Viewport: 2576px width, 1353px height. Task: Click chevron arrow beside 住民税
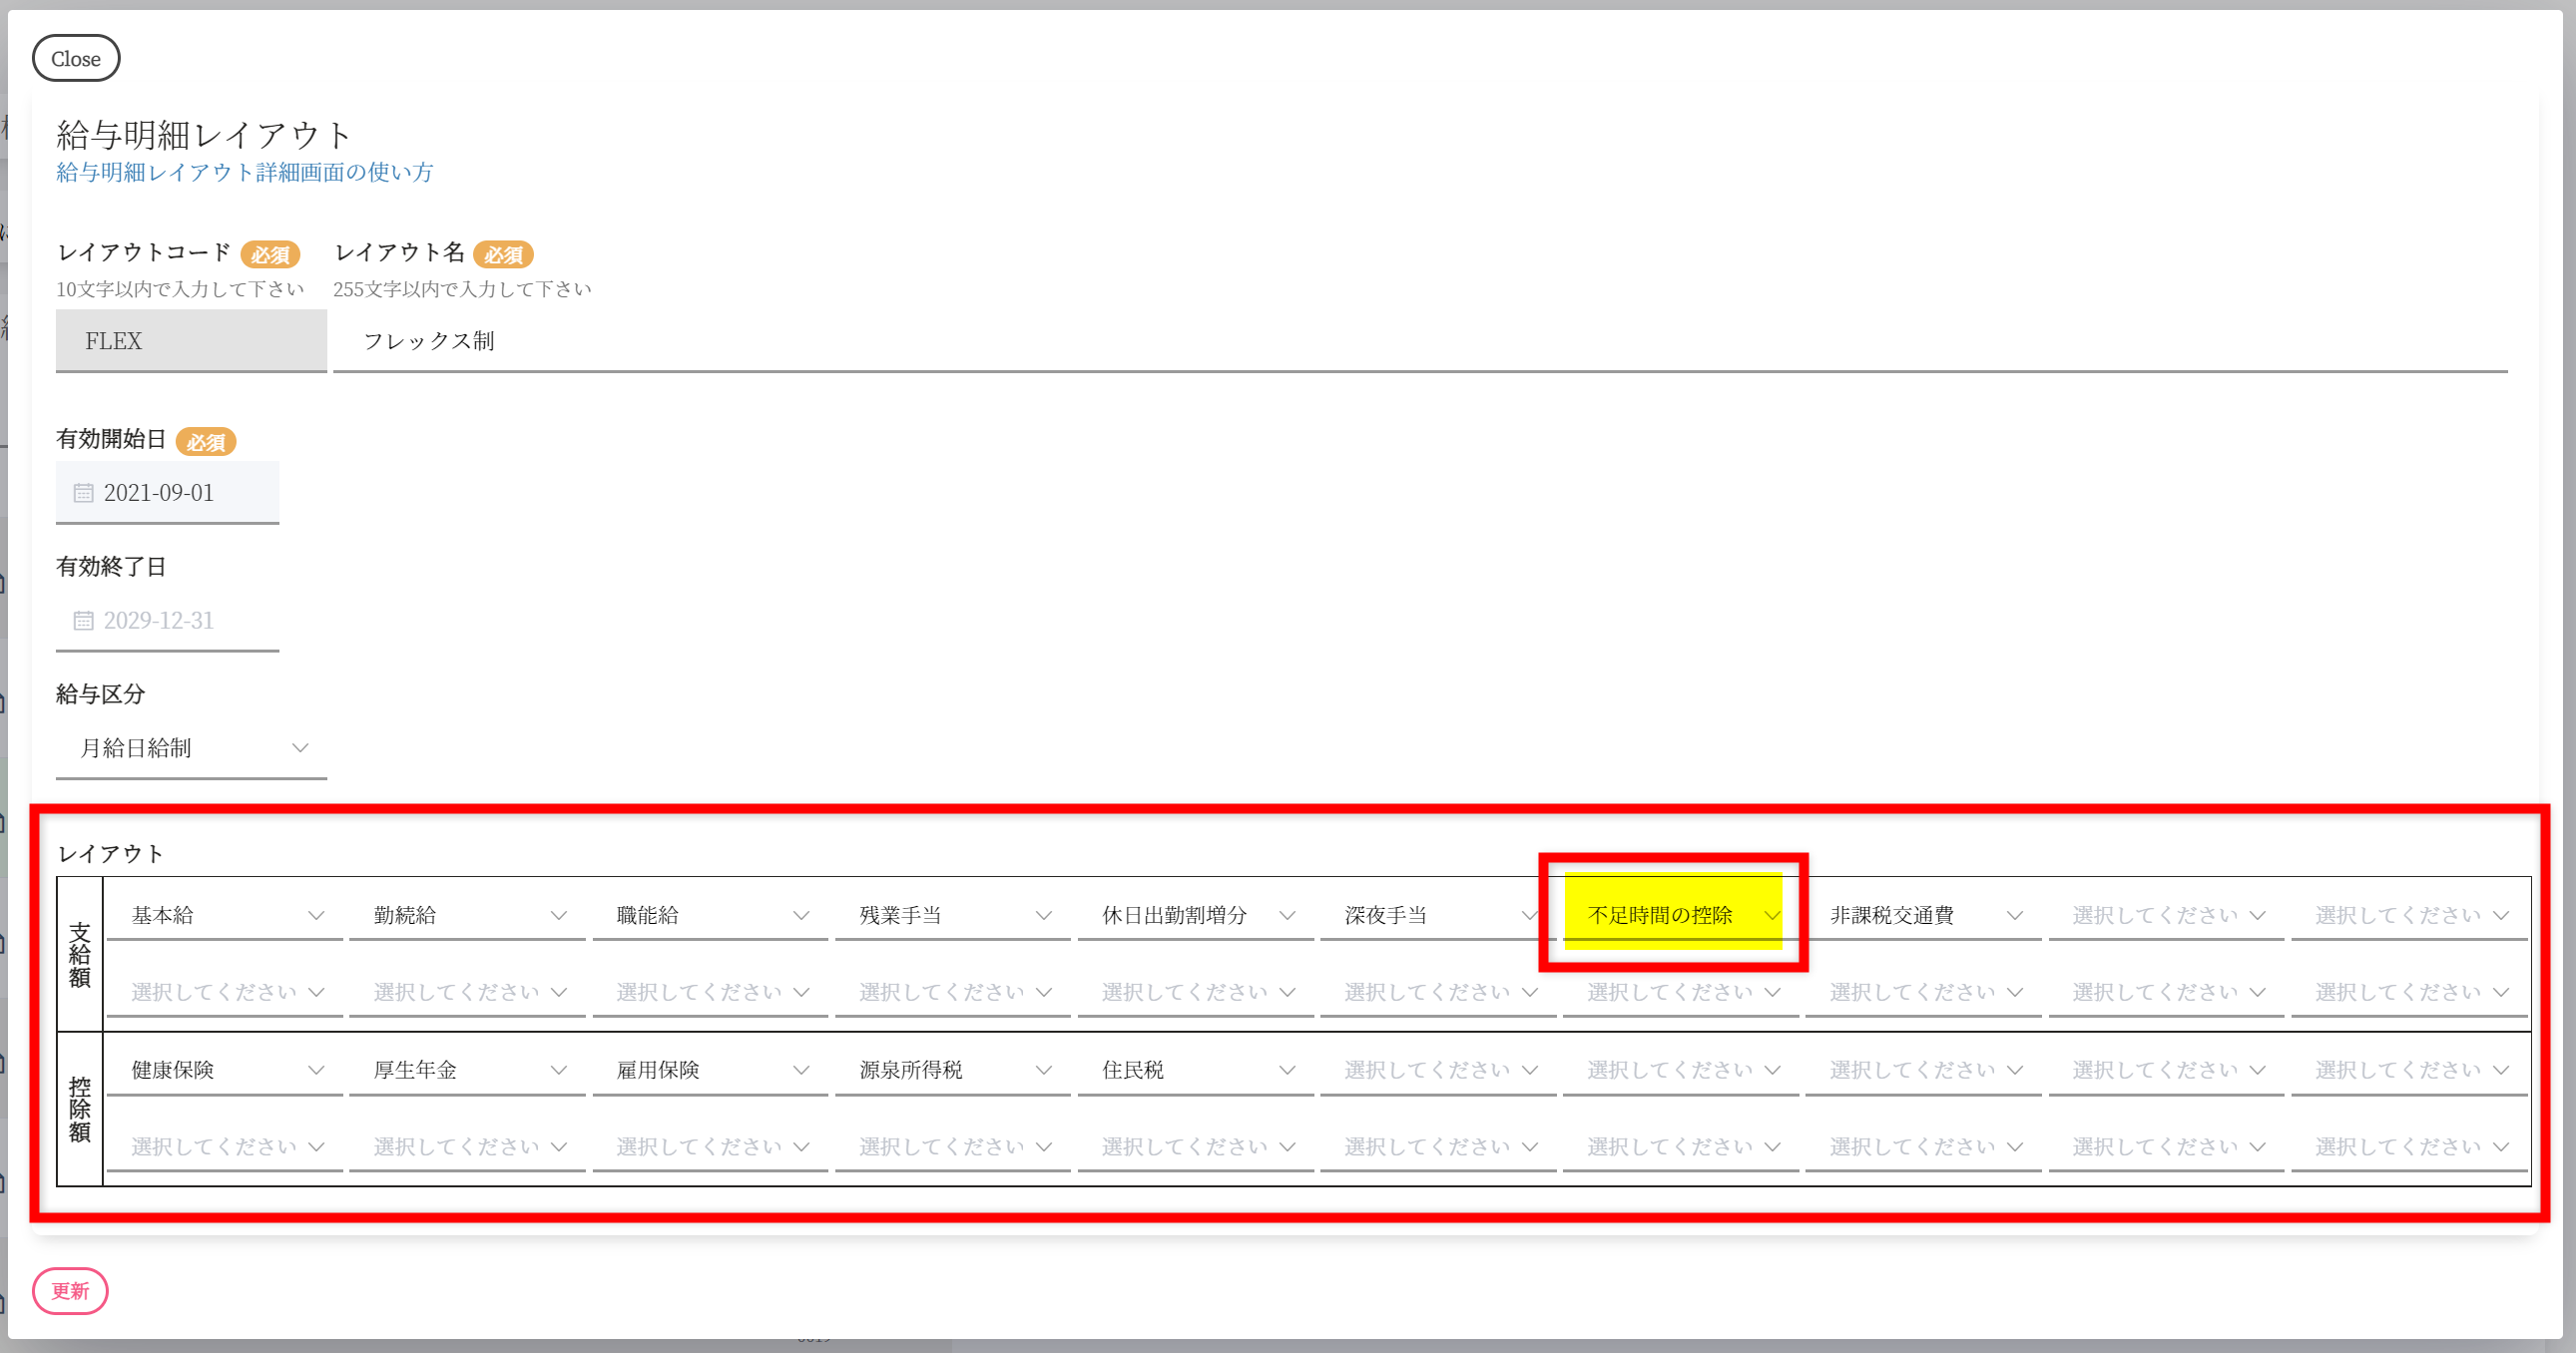point(1287,1070)
